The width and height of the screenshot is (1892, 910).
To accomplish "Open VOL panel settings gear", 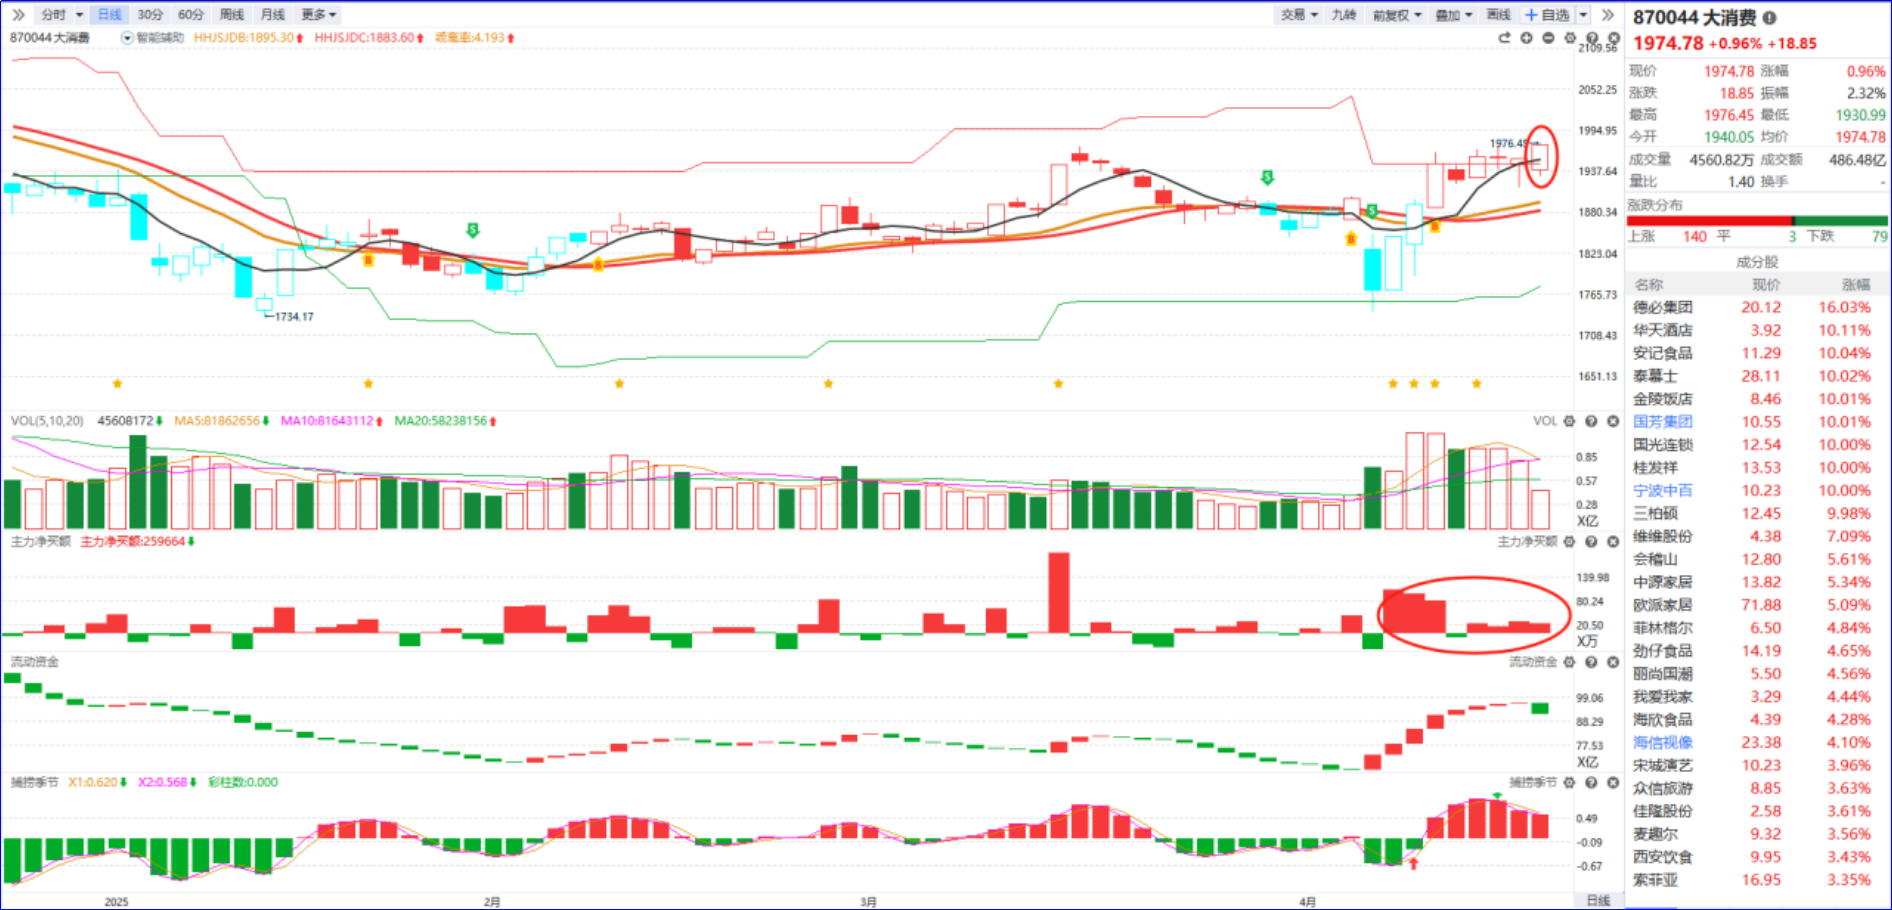I will tap(1569, 421).
